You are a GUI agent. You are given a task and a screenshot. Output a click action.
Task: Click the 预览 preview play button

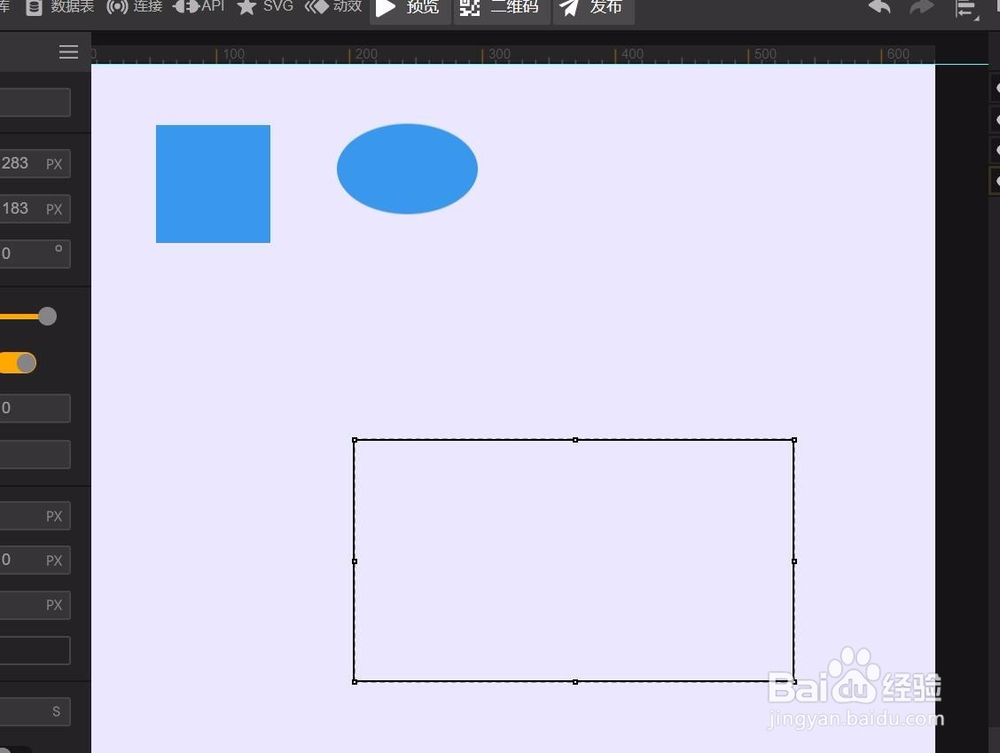coord(409,8)
